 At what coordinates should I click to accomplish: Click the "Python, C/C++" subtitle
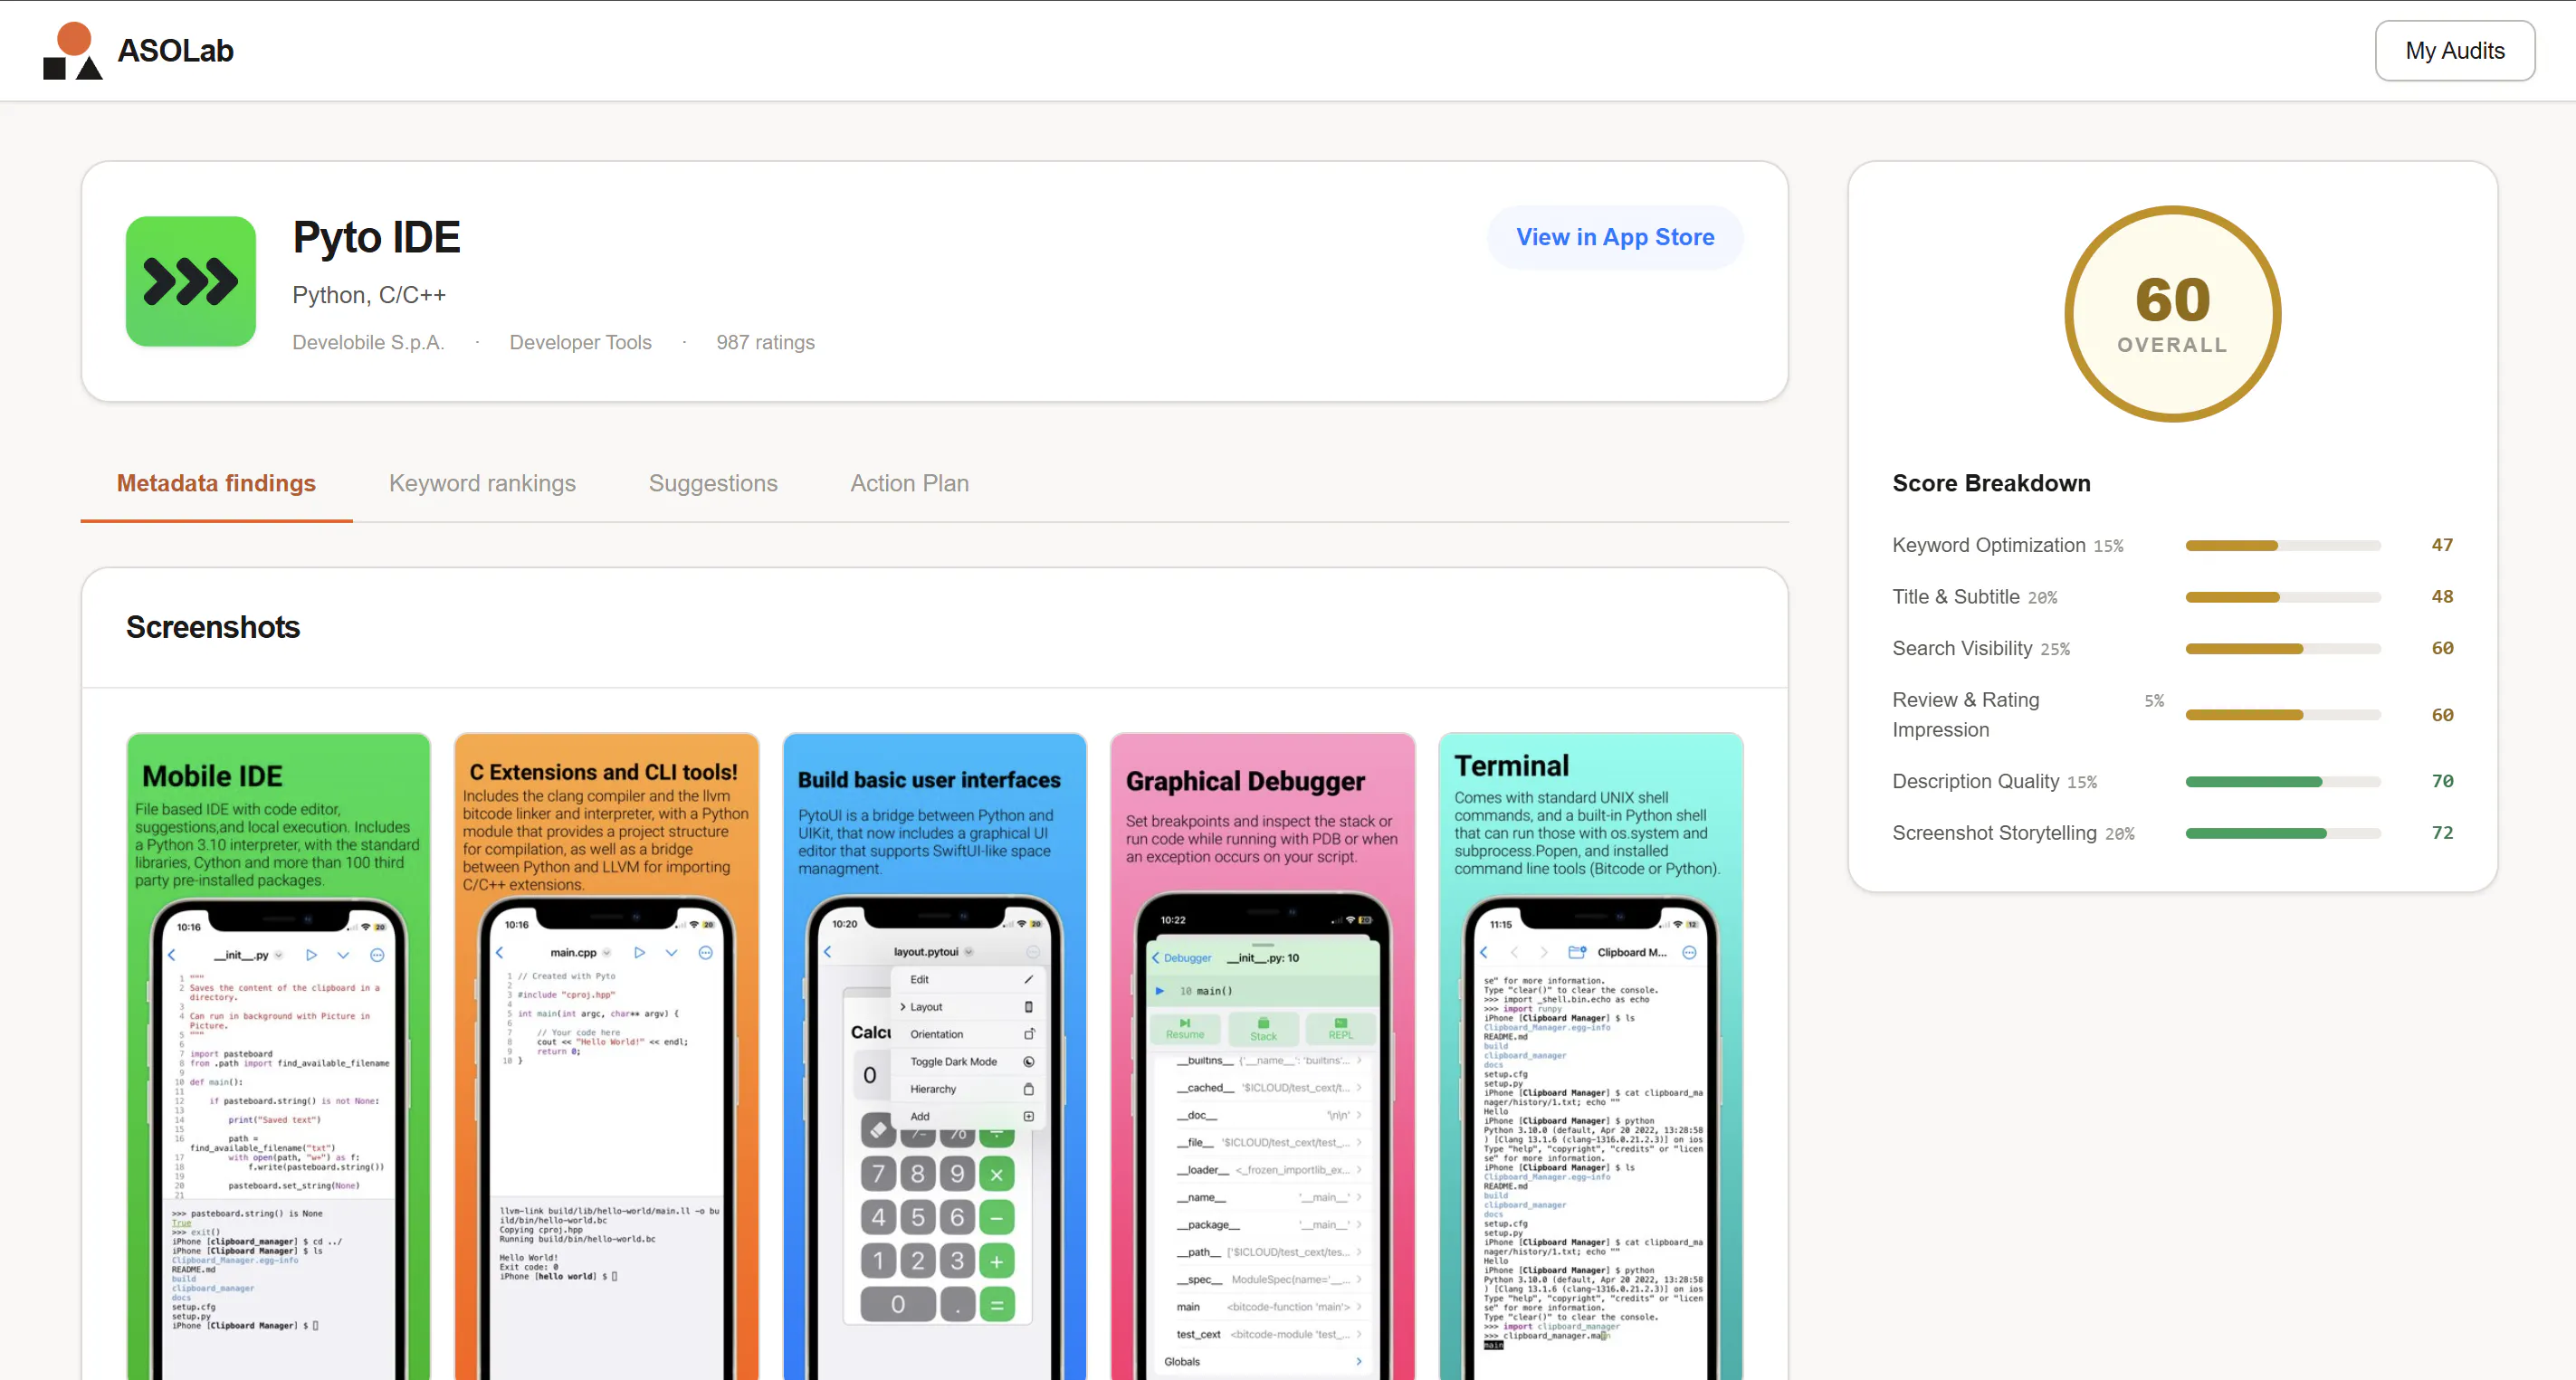click(x=369, y=295)
